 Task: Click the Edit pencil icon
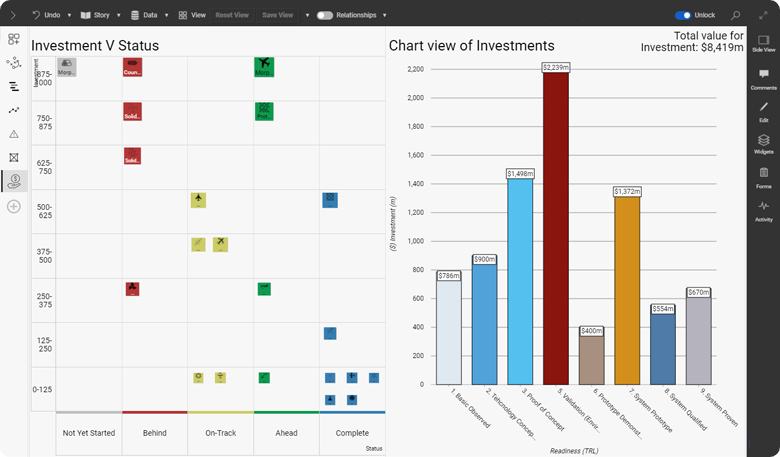click(763, 110)
